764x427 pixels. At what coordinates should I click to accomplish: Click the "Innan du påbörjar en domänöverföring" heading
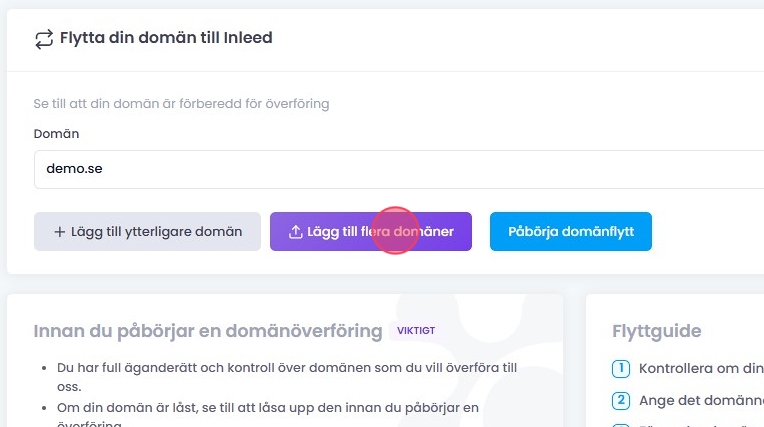coord(207,331)
